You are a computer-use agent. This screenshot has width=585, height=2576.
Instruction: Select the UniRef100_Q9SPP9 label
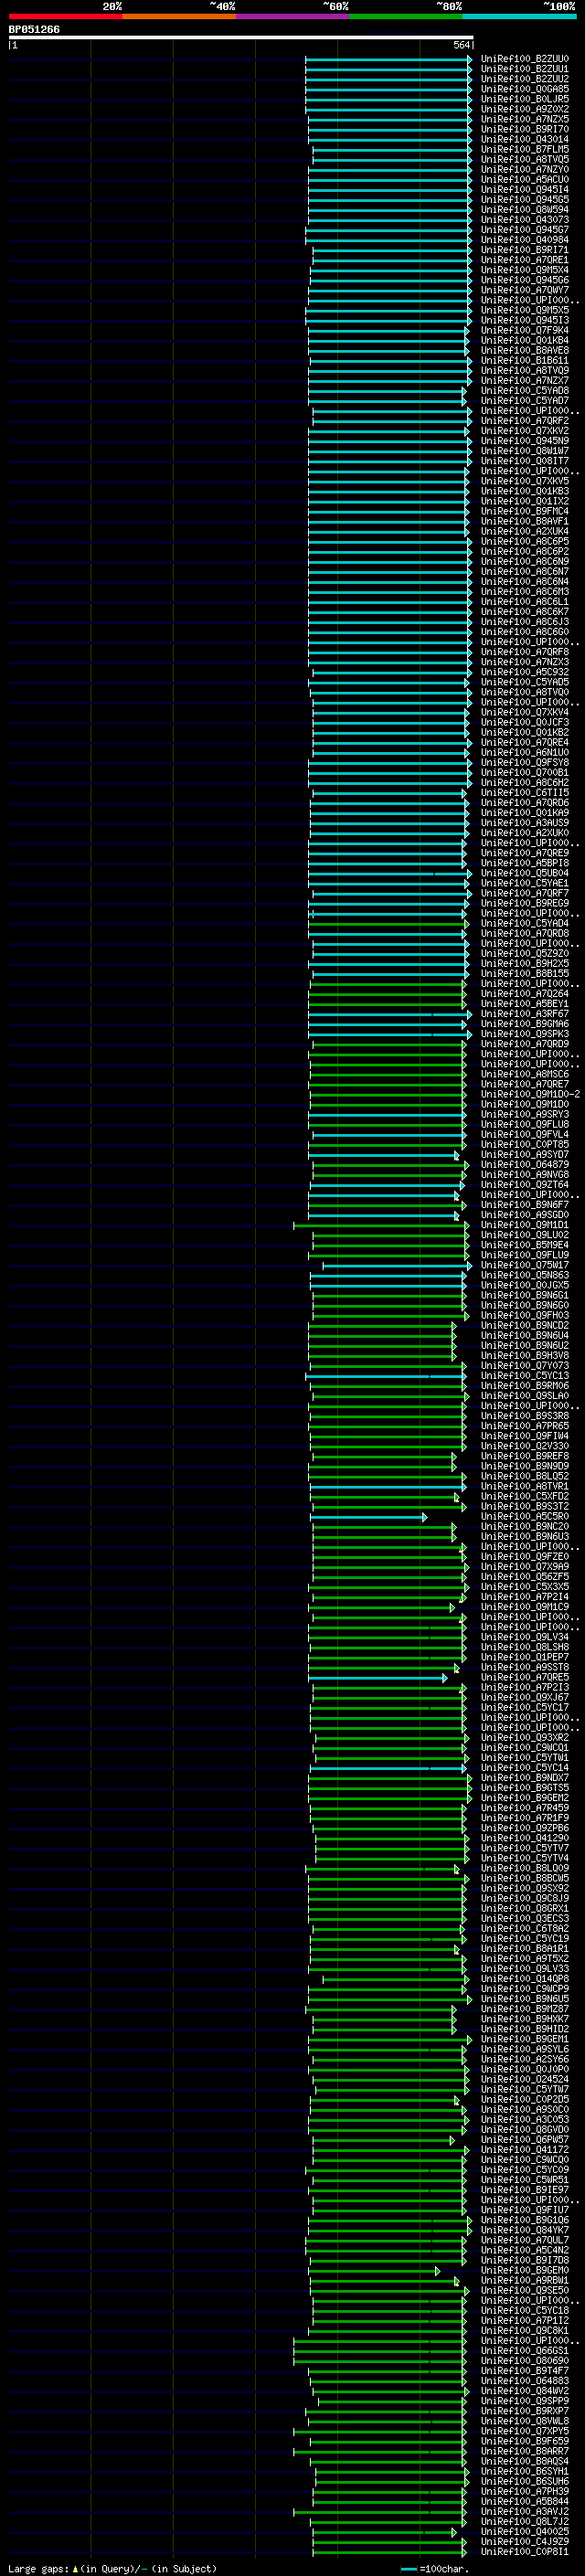pos(524,2402)
